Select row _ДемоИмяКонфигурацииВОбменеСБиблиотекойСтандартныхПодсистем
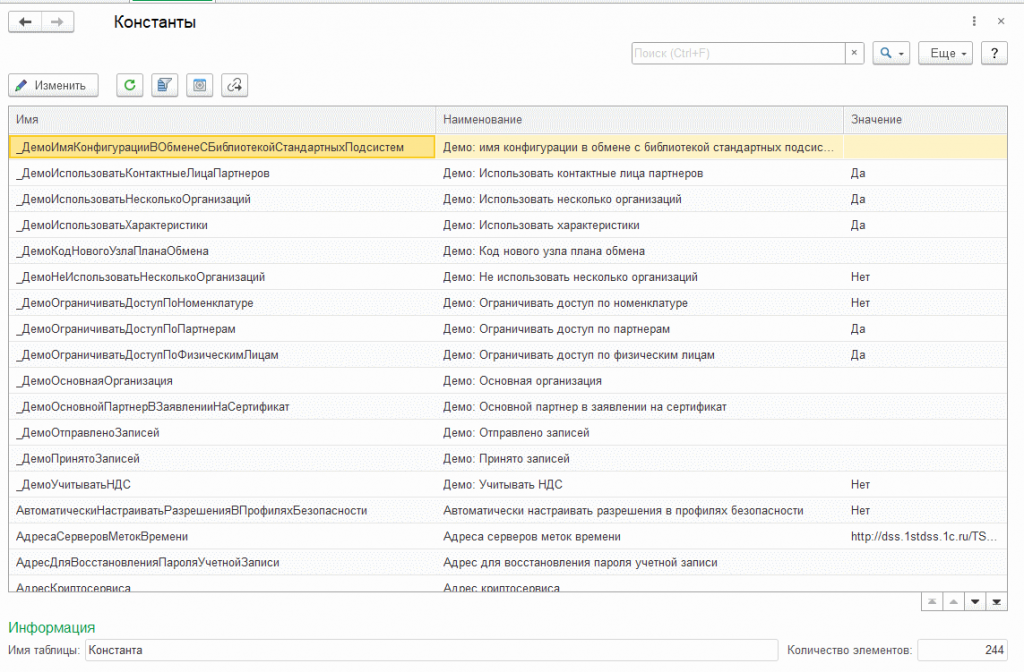 click(508, 147)
